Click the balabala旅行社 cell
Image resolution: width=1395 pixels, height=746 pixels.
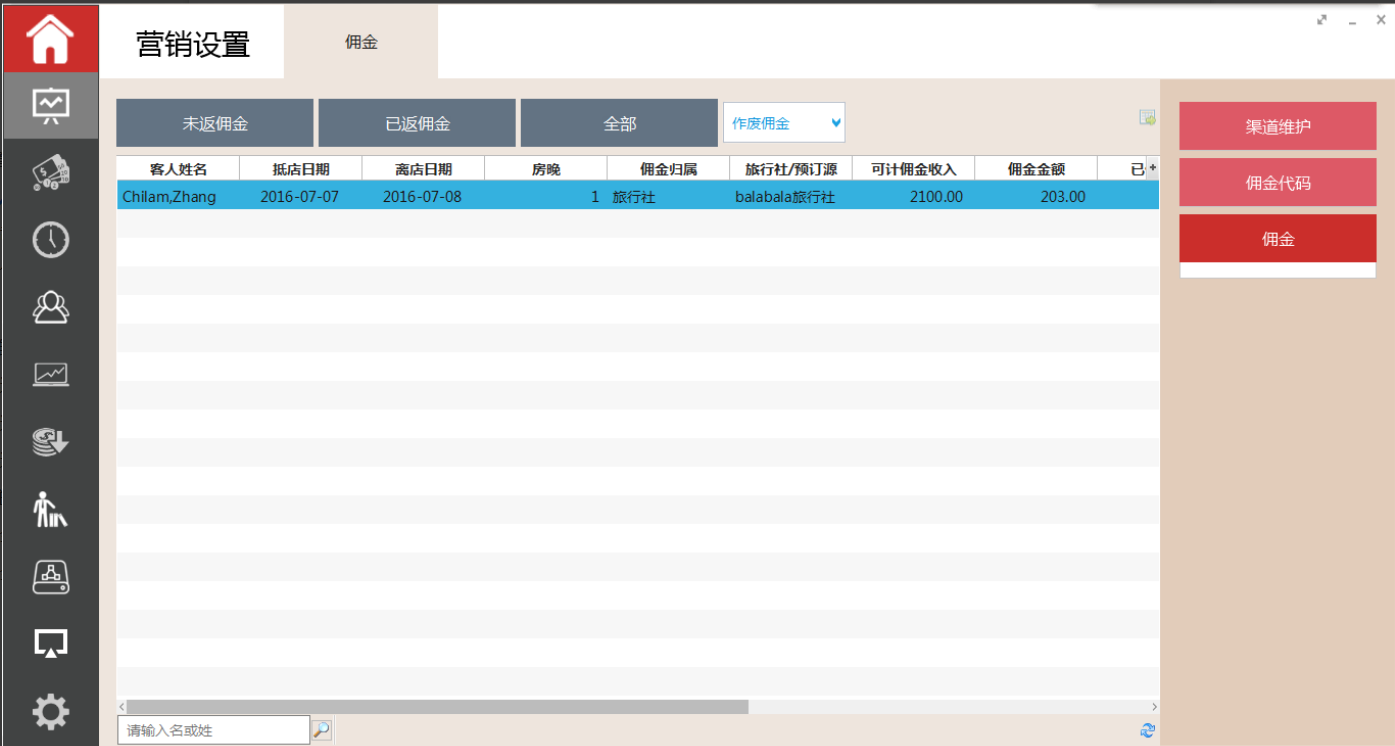point(791,196)
